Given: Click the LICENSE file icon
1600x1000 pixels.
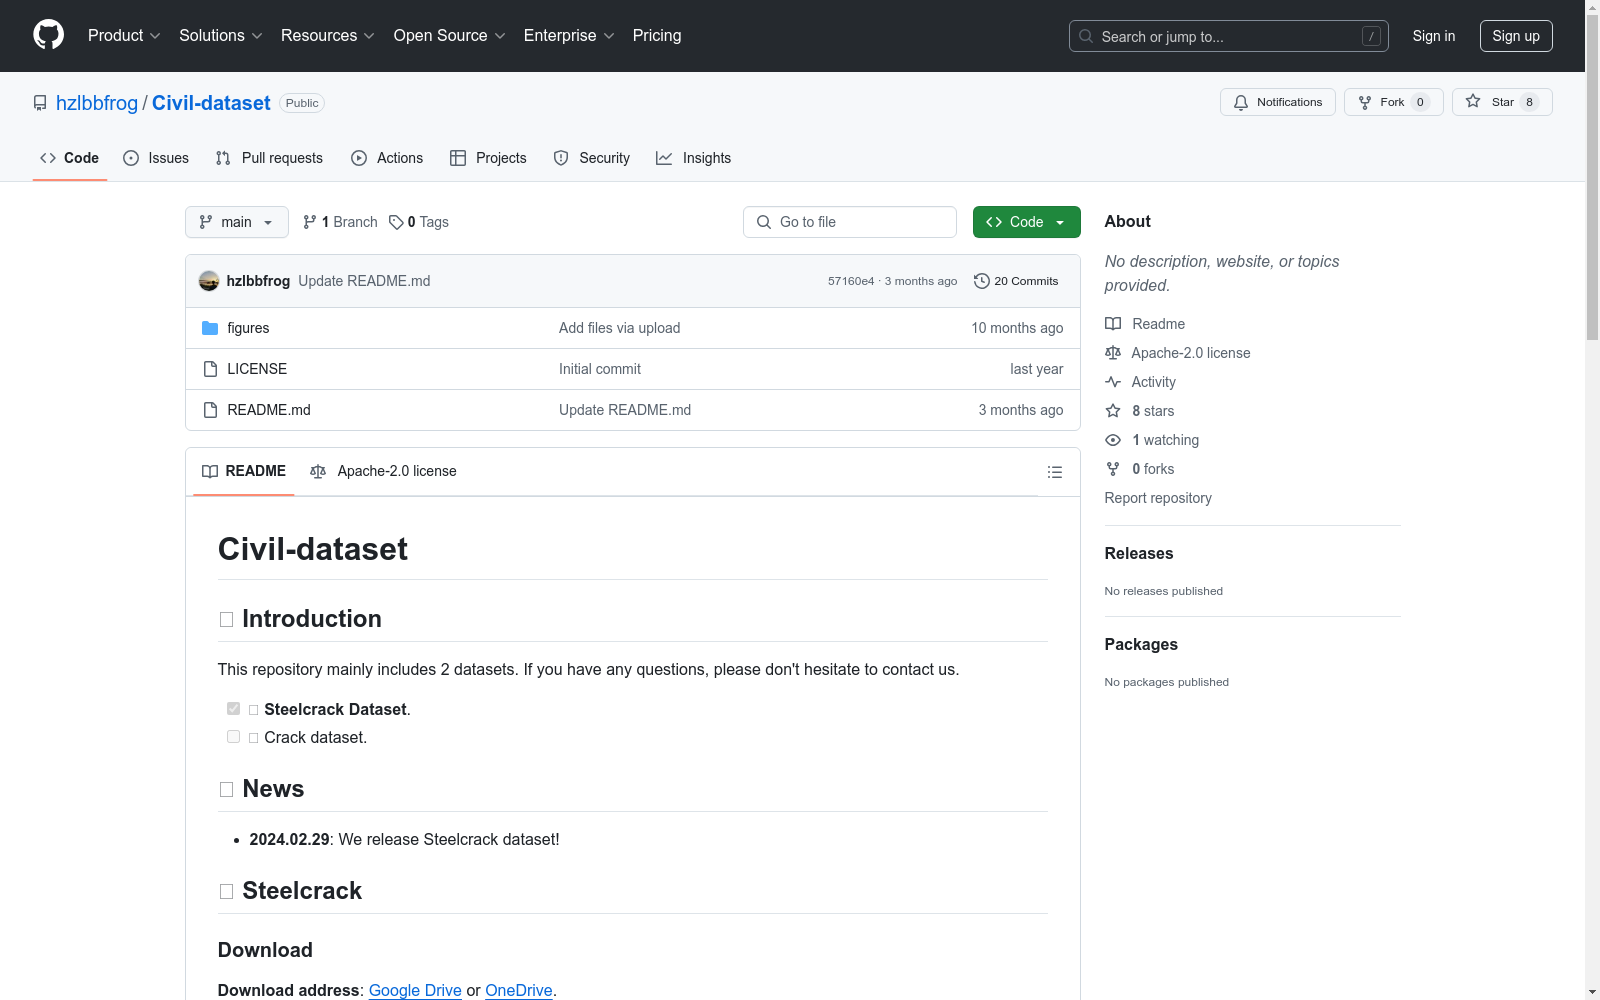Looking at the screenshot, I should (210, 369).
